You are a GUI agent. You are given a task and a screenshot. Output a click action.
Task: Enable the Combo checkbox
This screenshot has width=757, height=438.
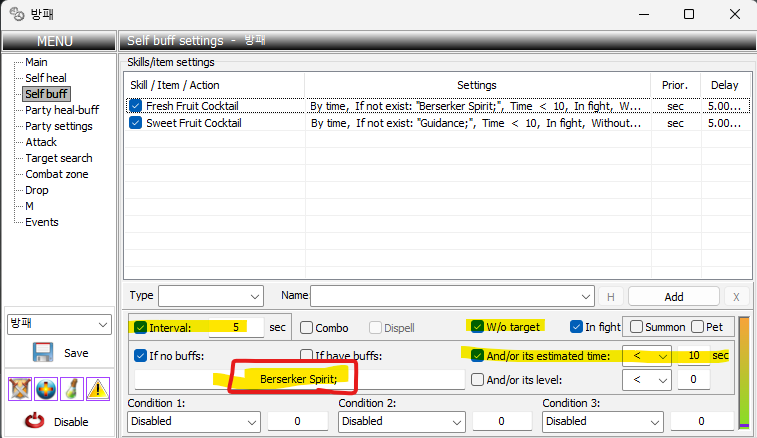[308, 327]
